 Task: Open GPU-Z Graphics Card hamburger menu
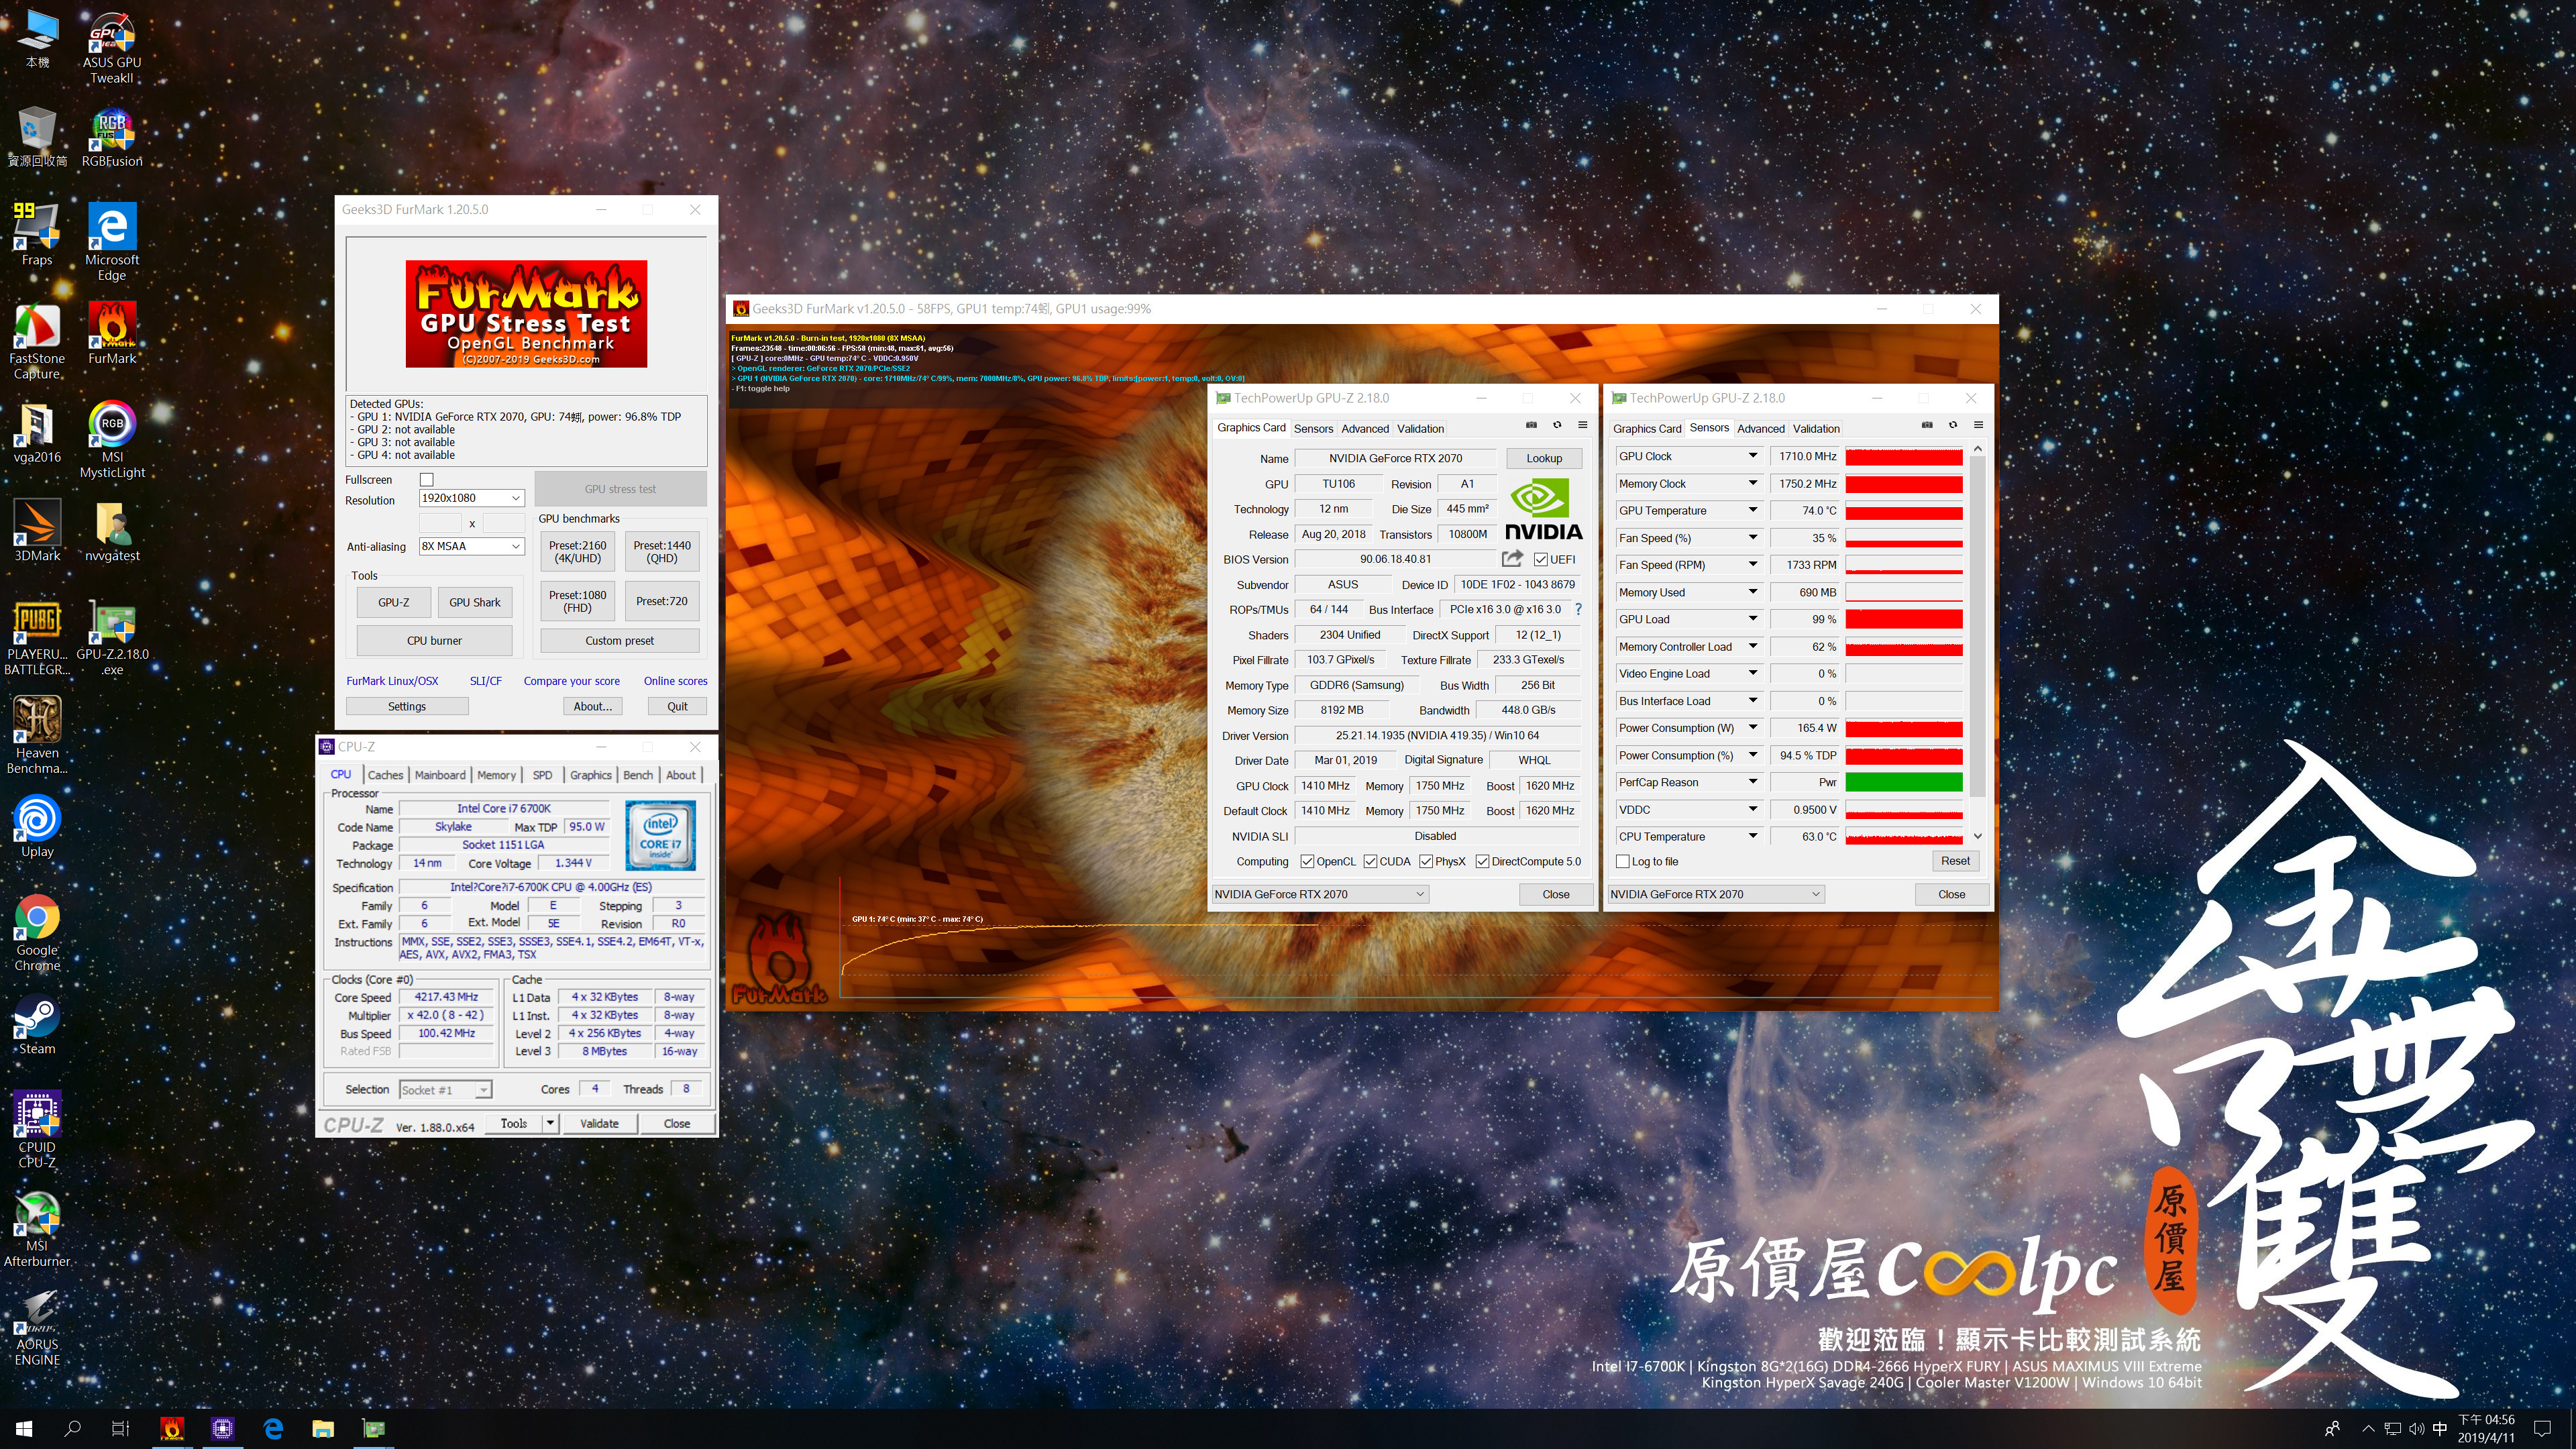(1583, 425)
